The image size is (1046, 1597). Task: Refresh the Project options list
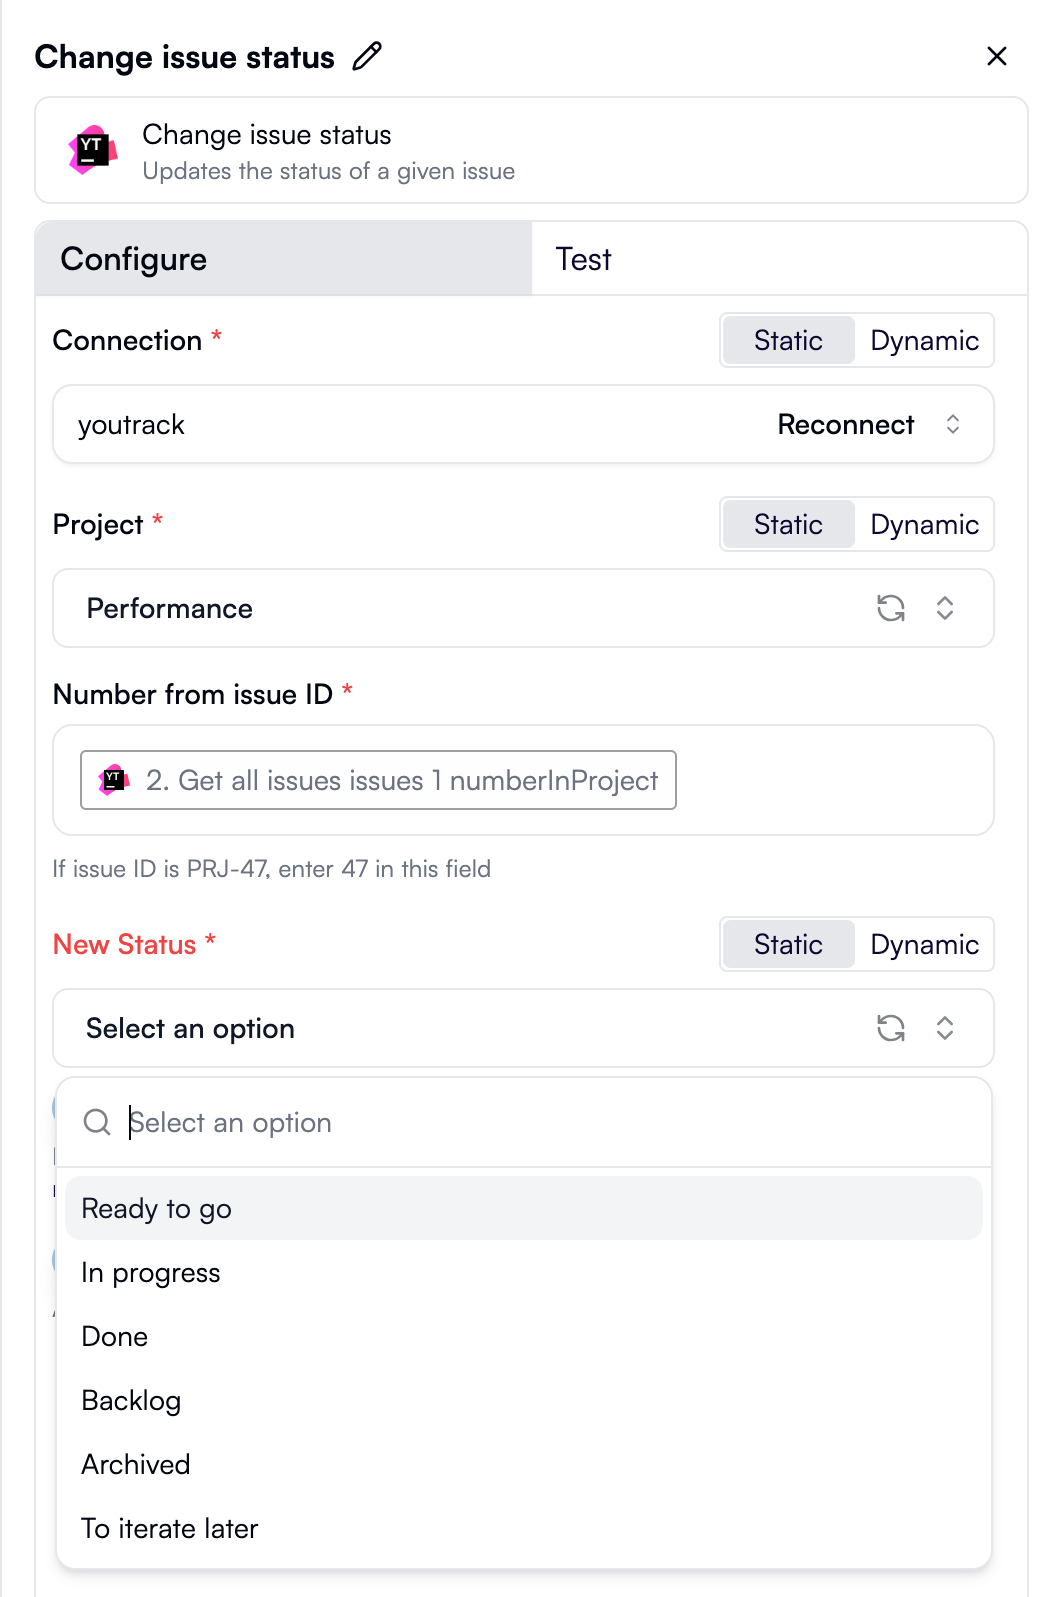coord(892,608)
